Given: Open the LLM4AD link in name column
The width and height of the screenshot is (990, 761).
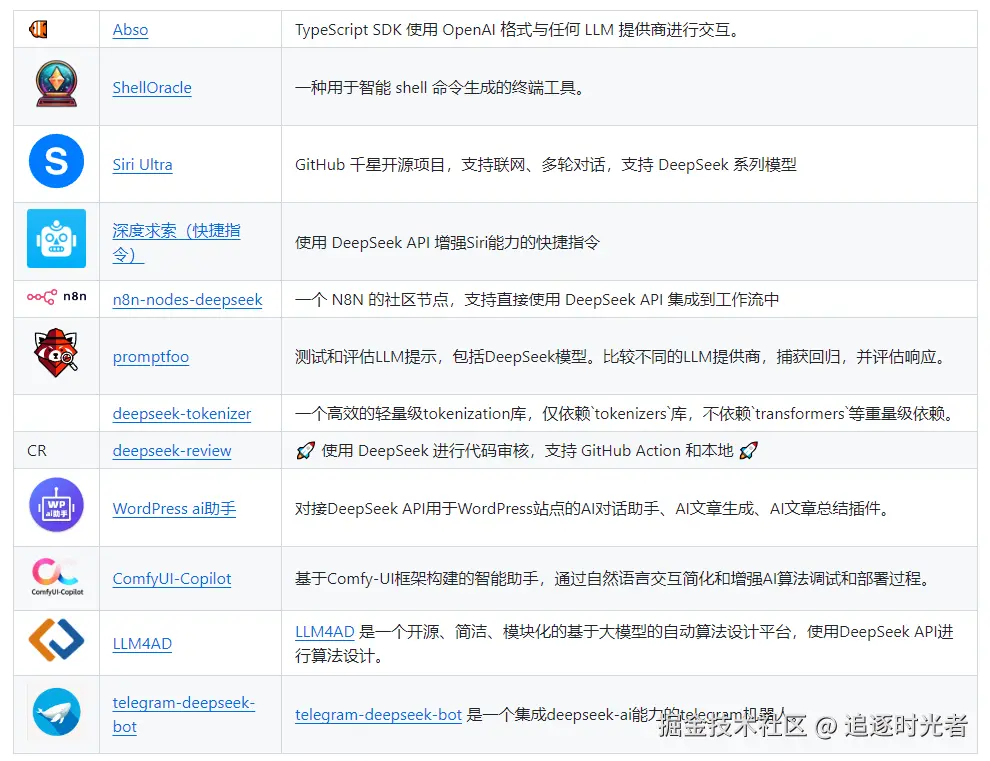Looking at the screenshot, I should [142, 644].
